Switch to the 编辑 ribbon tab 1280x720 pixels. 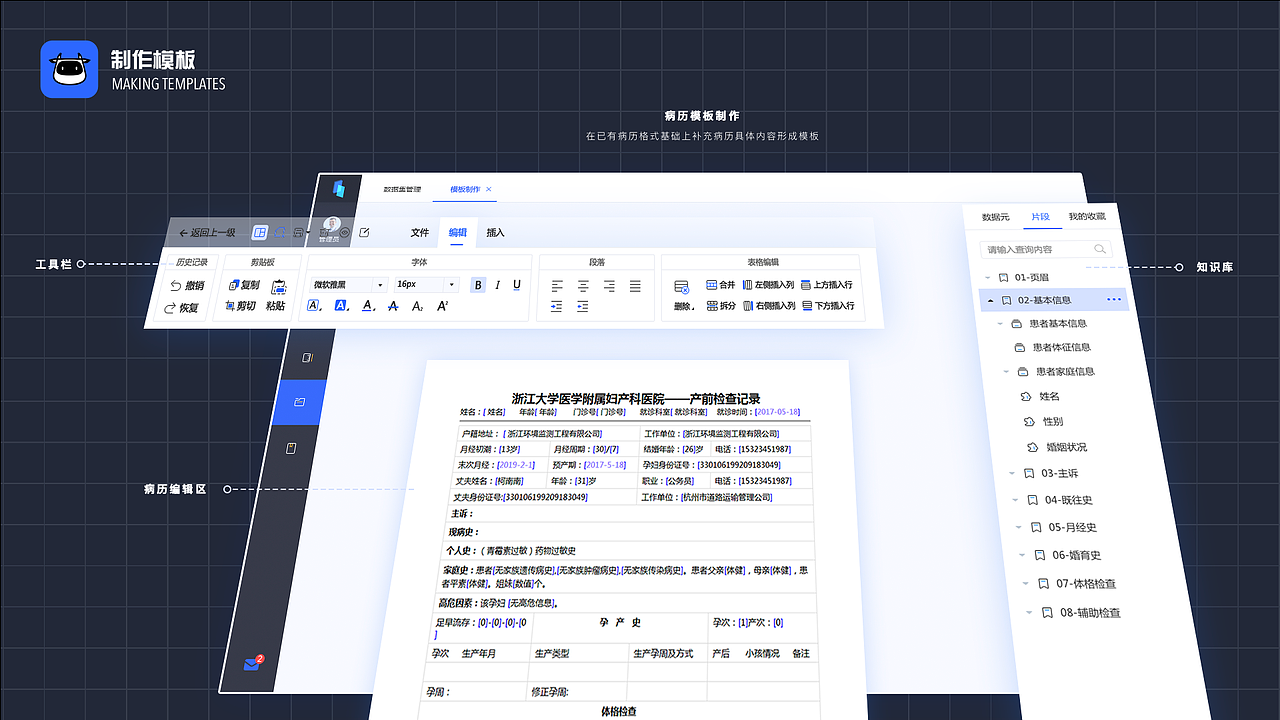458,232
